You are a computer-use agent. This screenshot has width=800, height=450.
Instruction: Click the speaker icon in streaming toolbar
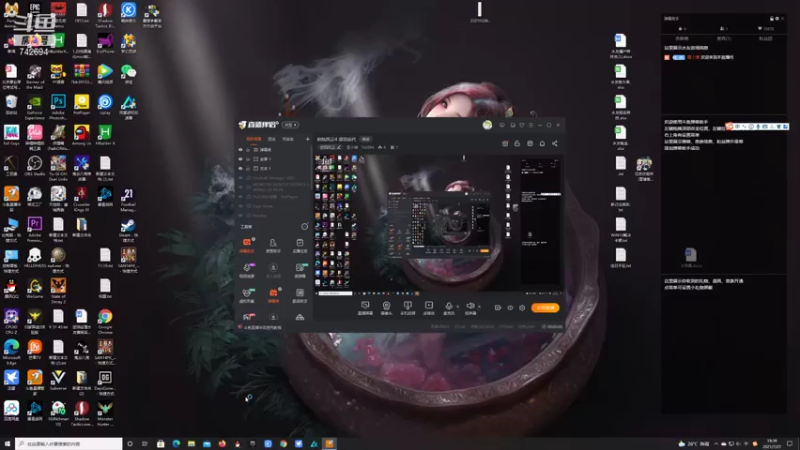(470, 308)
